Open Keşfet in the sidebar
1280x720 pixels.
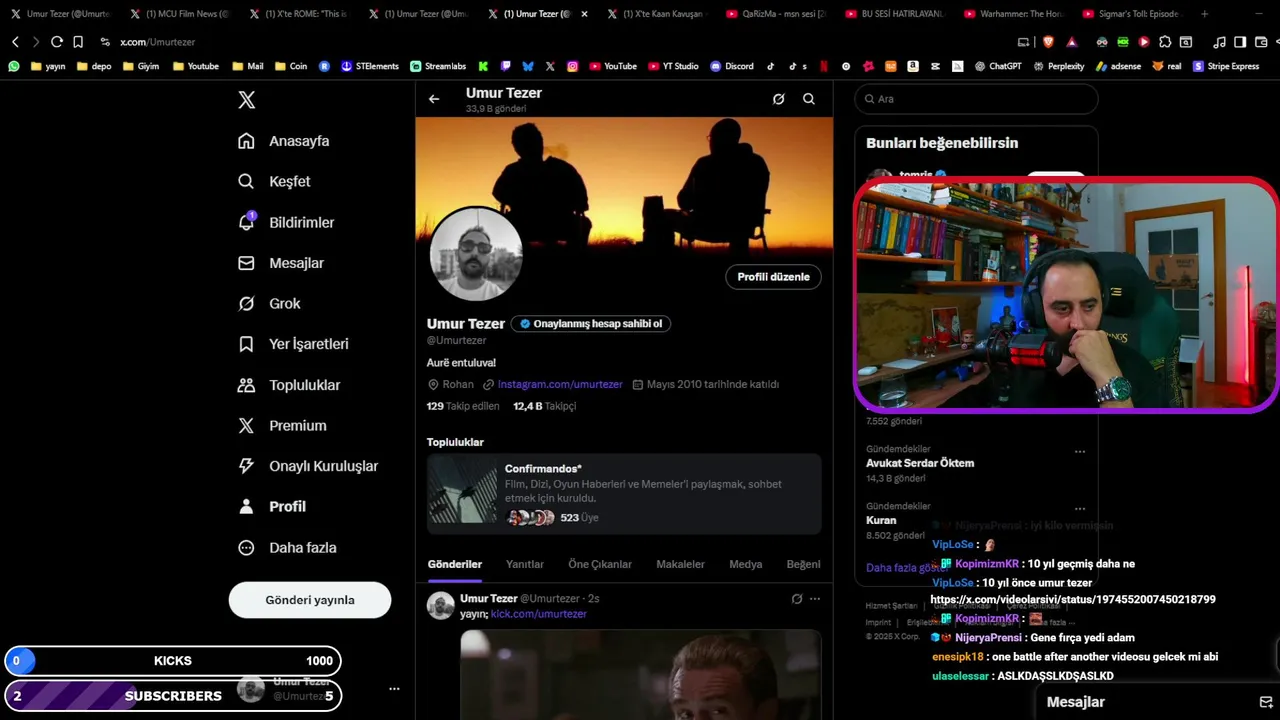tap(275, 182)
